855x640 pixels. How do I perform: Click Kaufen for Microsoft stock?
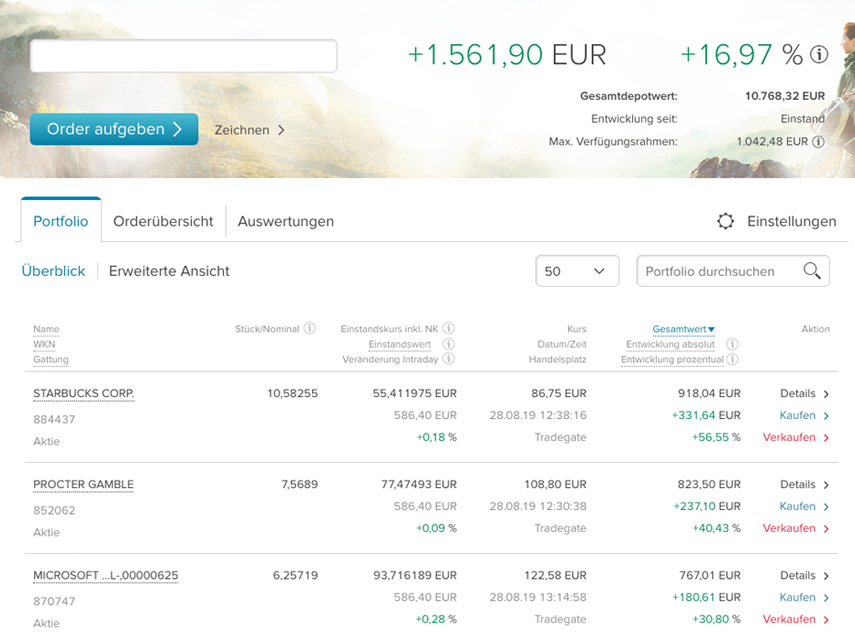click(804, 597)
